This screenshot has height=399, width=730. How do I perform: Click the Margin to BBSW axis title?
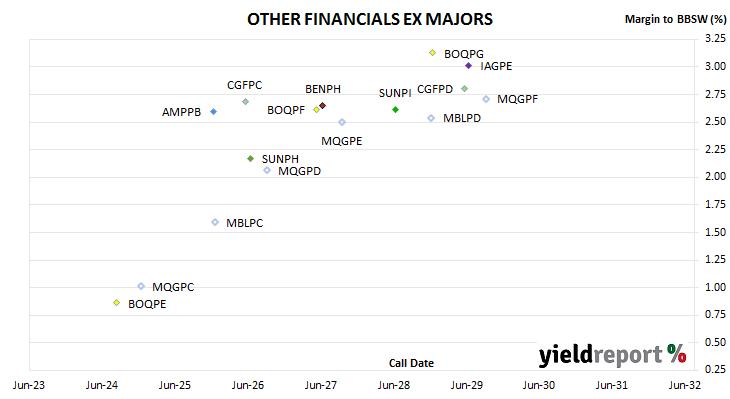point(675,19)
